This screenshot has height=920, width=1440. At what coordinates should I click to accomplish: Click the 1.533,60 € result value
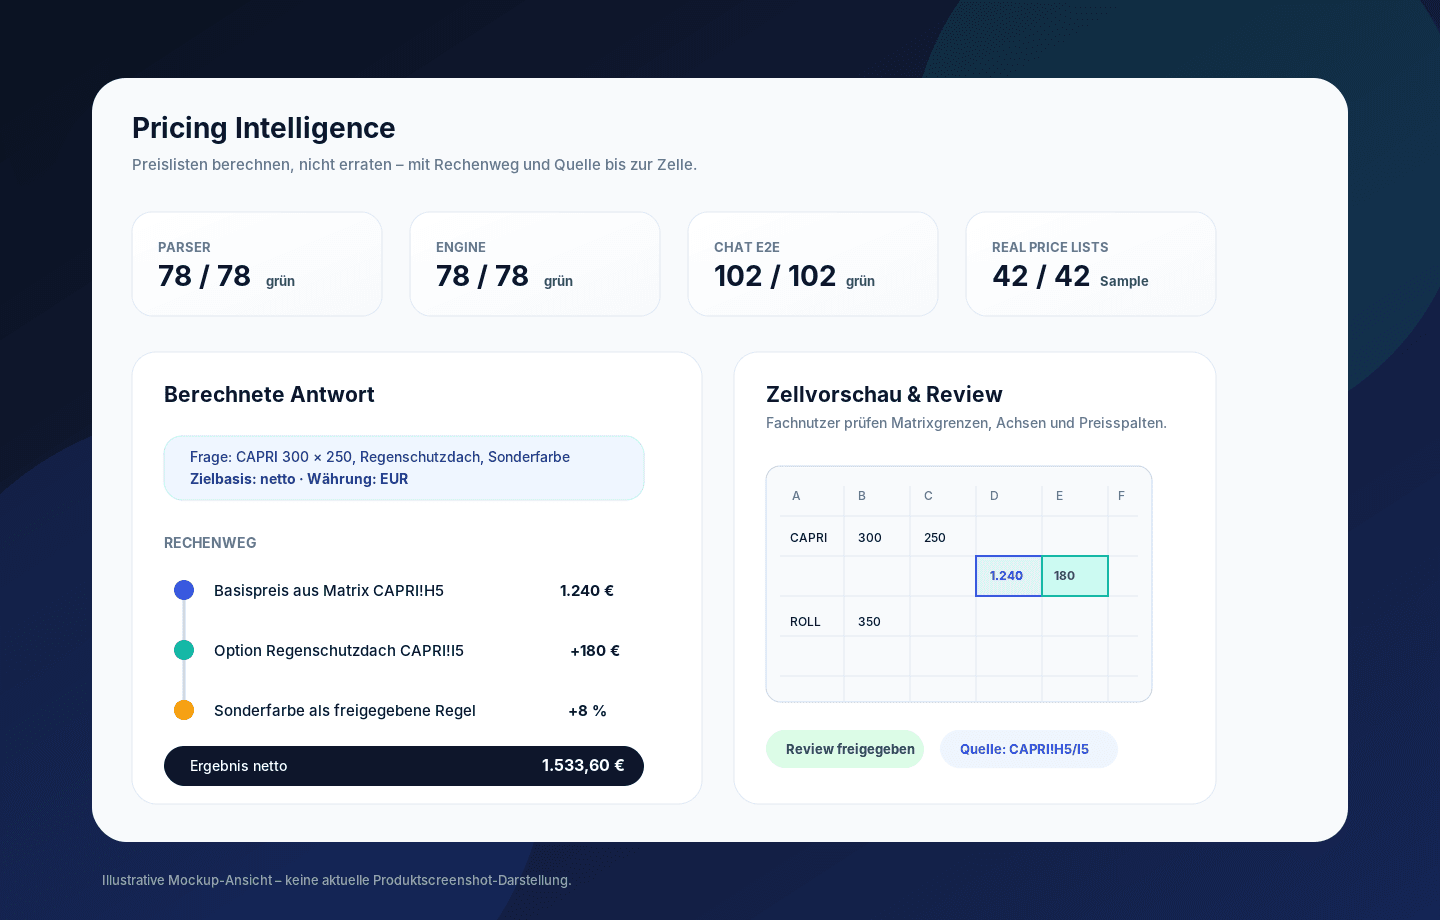pyautogui.click(x=583, y=765)
